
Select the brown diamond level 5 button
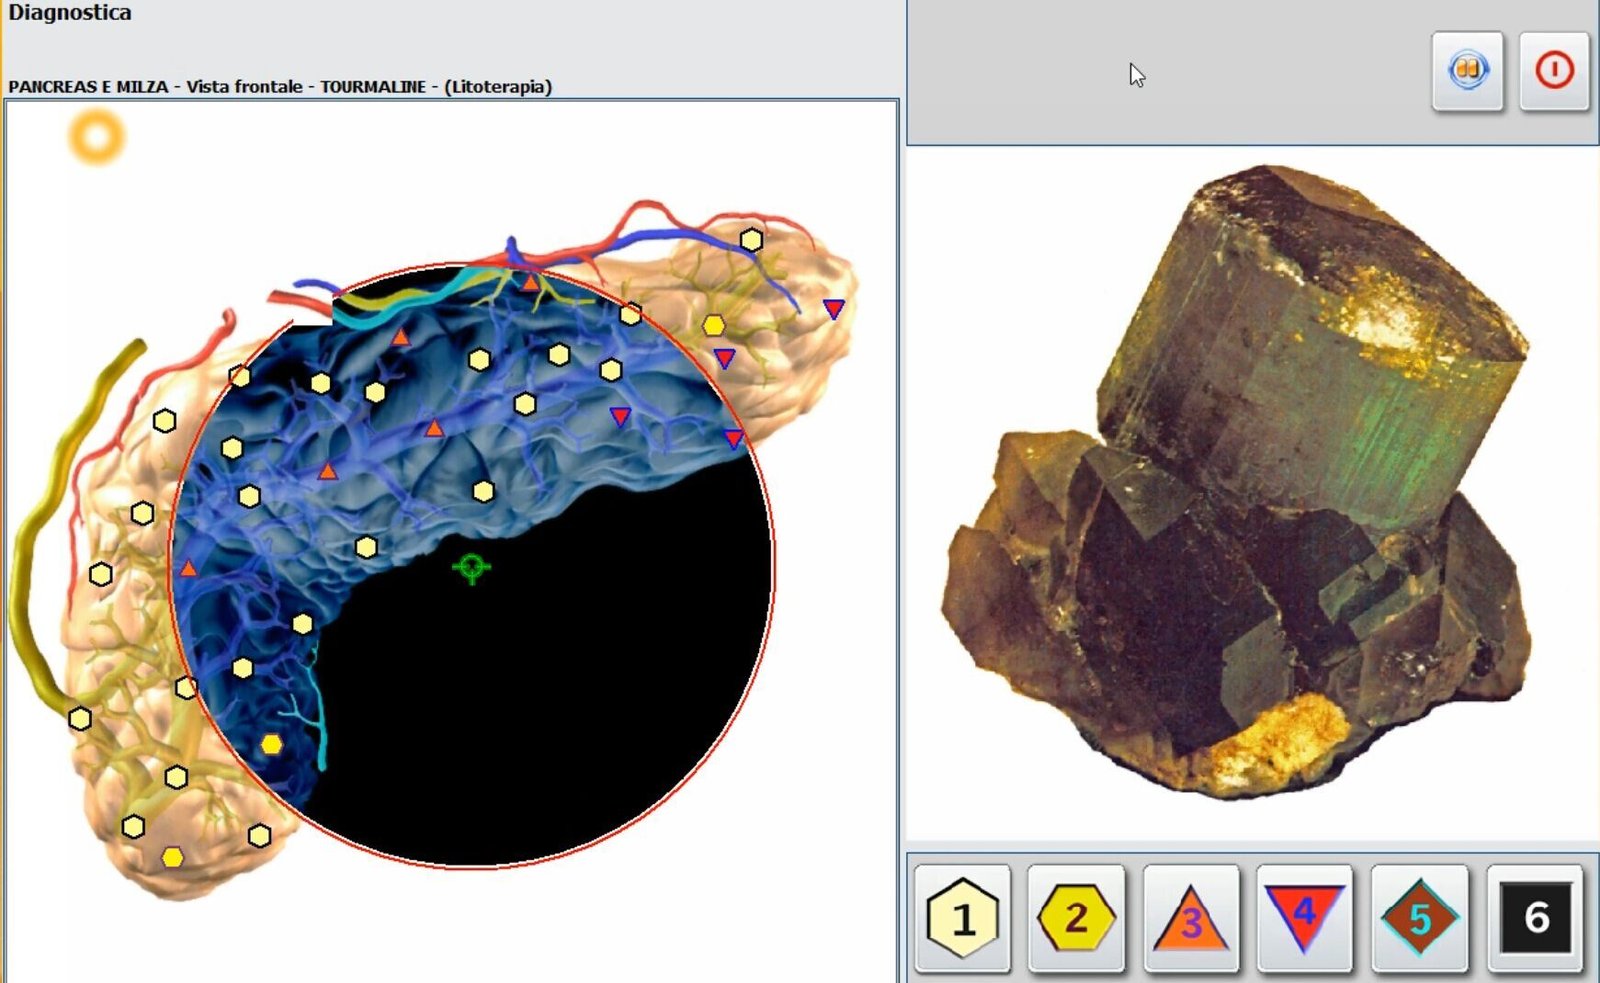(1419, 918)
